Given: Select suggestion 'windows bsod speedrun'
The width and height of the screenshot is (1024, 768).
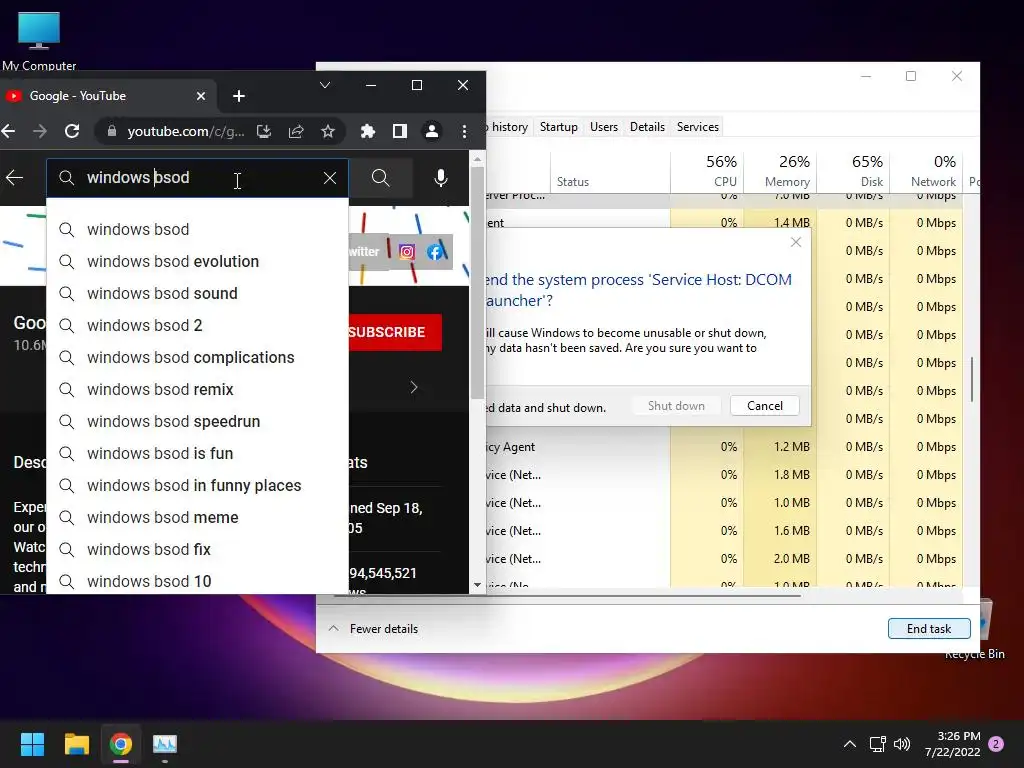Looking at the screenshot, I should point(197,421).
